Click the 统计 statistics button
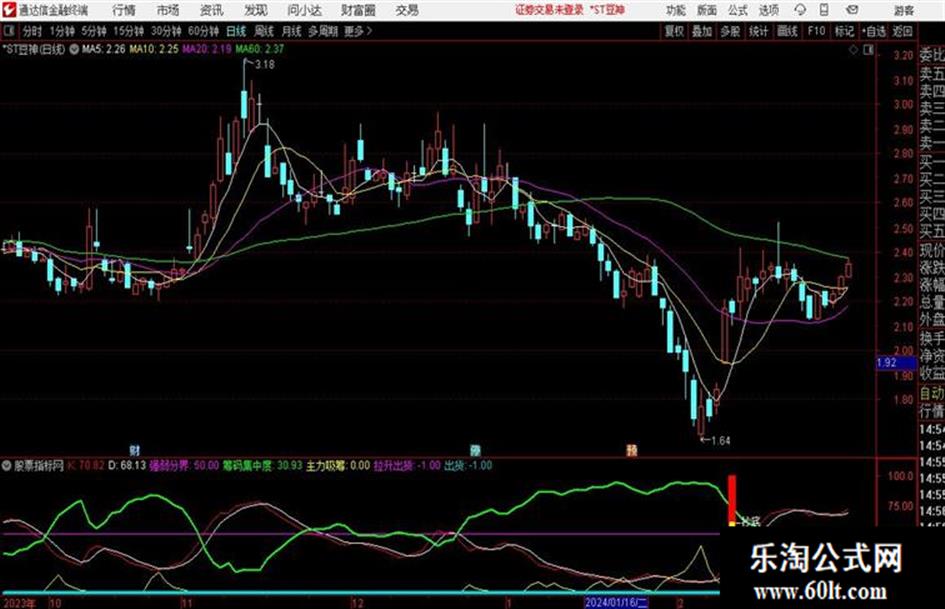The height and width of the screenshot is (609, 945). point(759,31)
